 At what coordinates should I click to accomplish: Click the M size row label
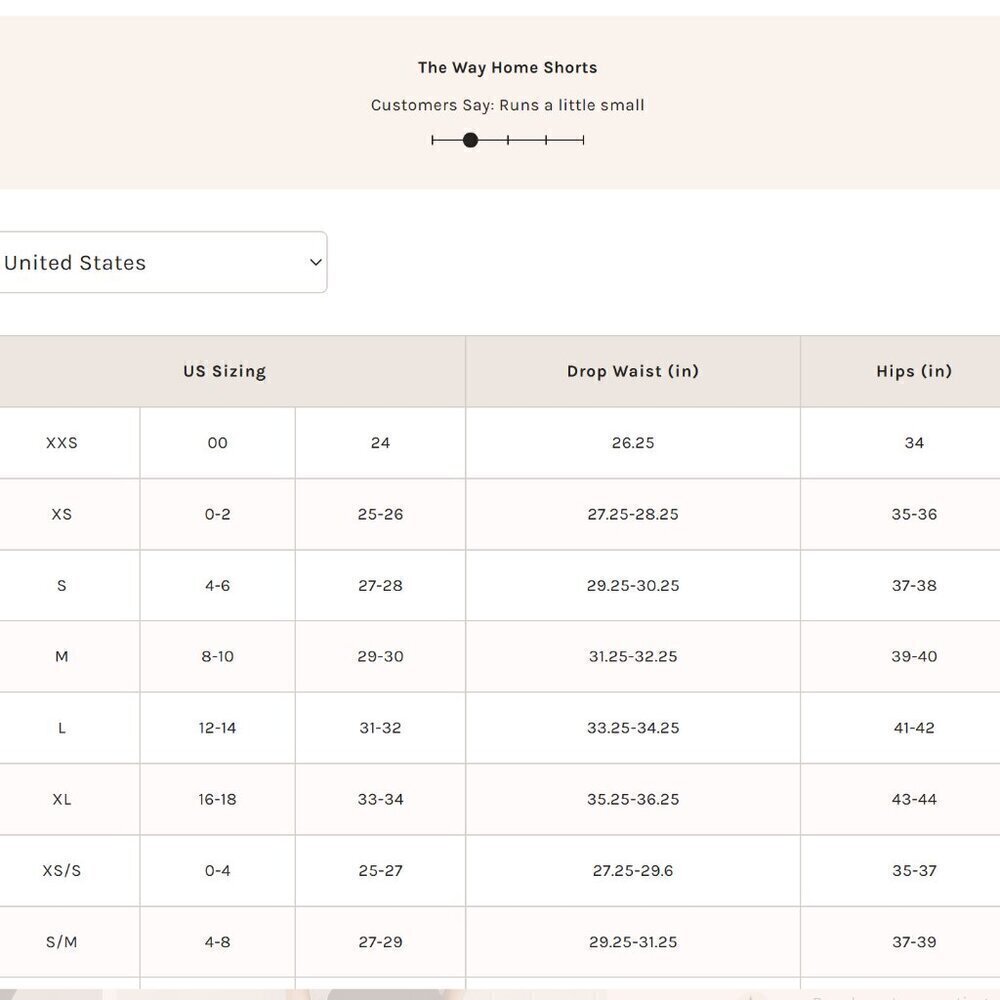point(61,657)
